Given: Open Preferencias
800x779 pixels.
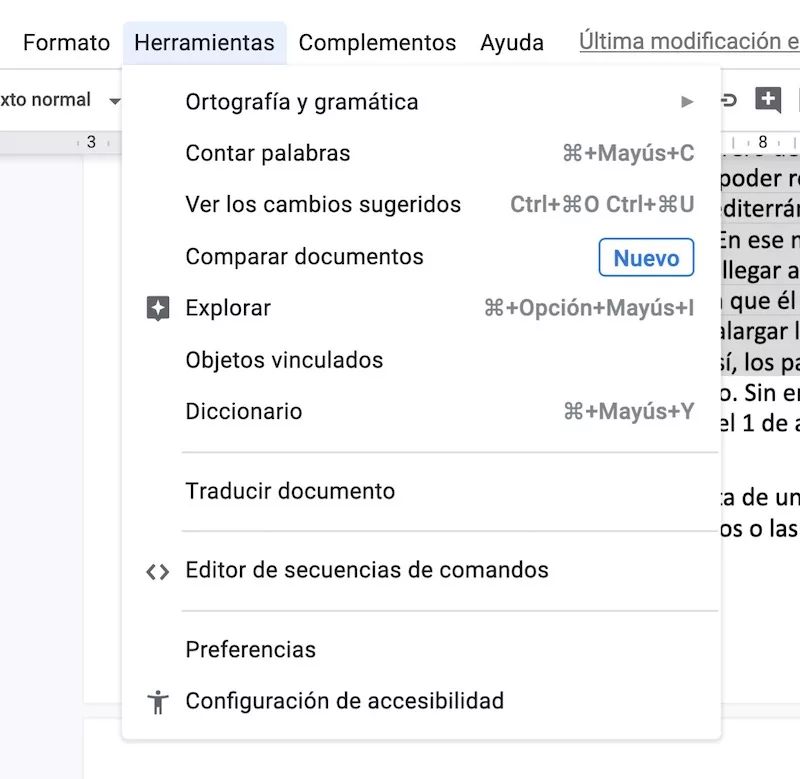Looking at the screenshot, I should coord(250,650).
